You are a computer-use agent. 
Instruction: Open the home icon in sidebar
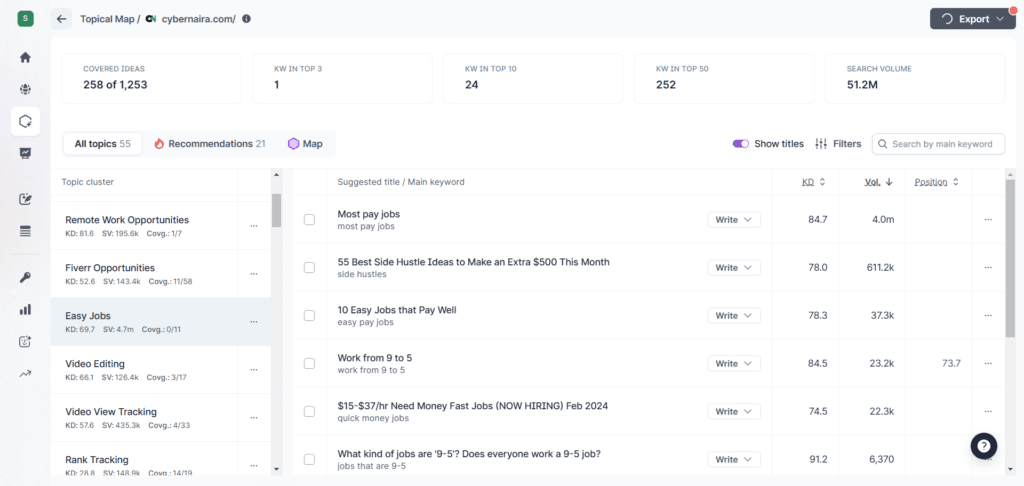click(x=25, y=57)
